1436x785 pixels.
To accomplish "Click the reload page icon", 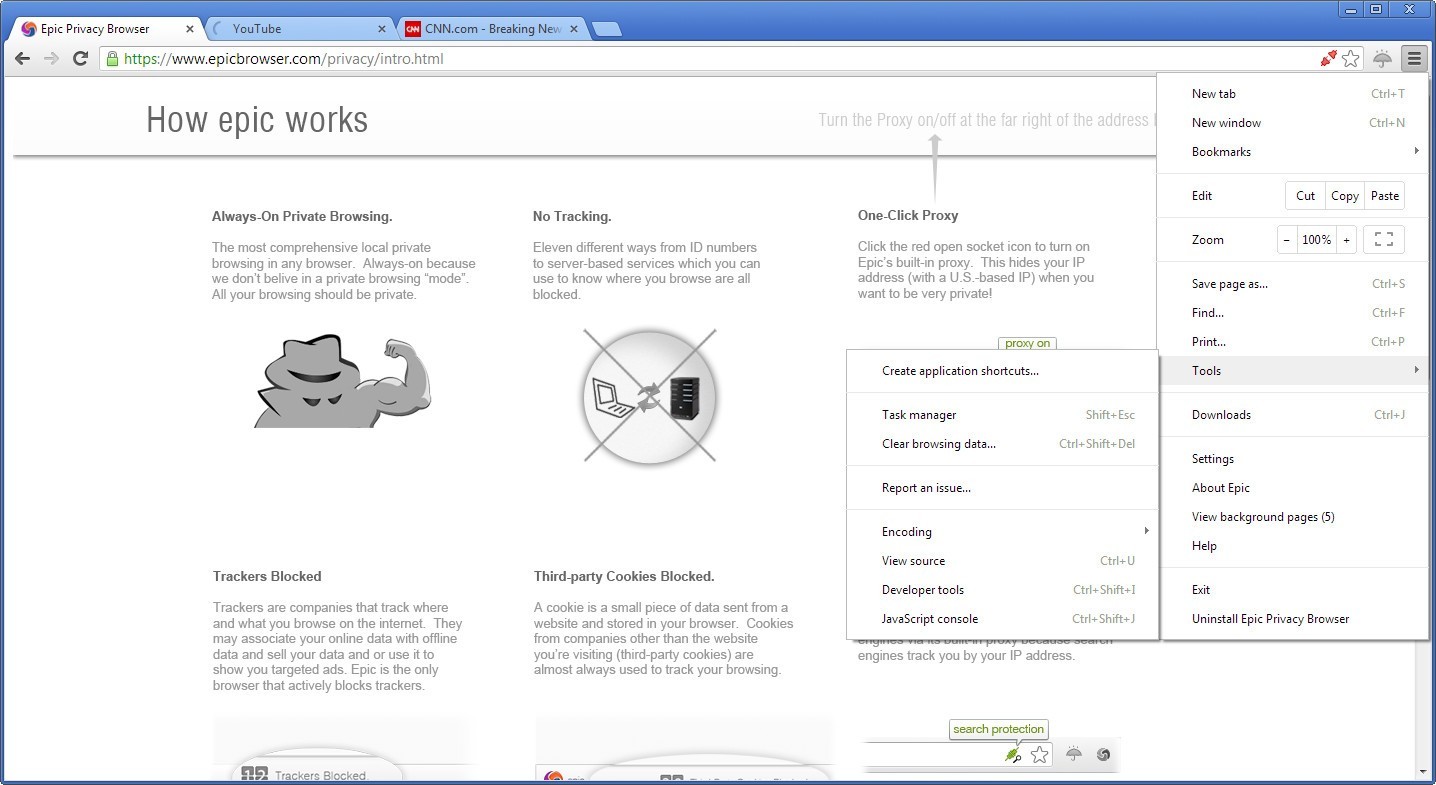I will [x=81, y=58].
